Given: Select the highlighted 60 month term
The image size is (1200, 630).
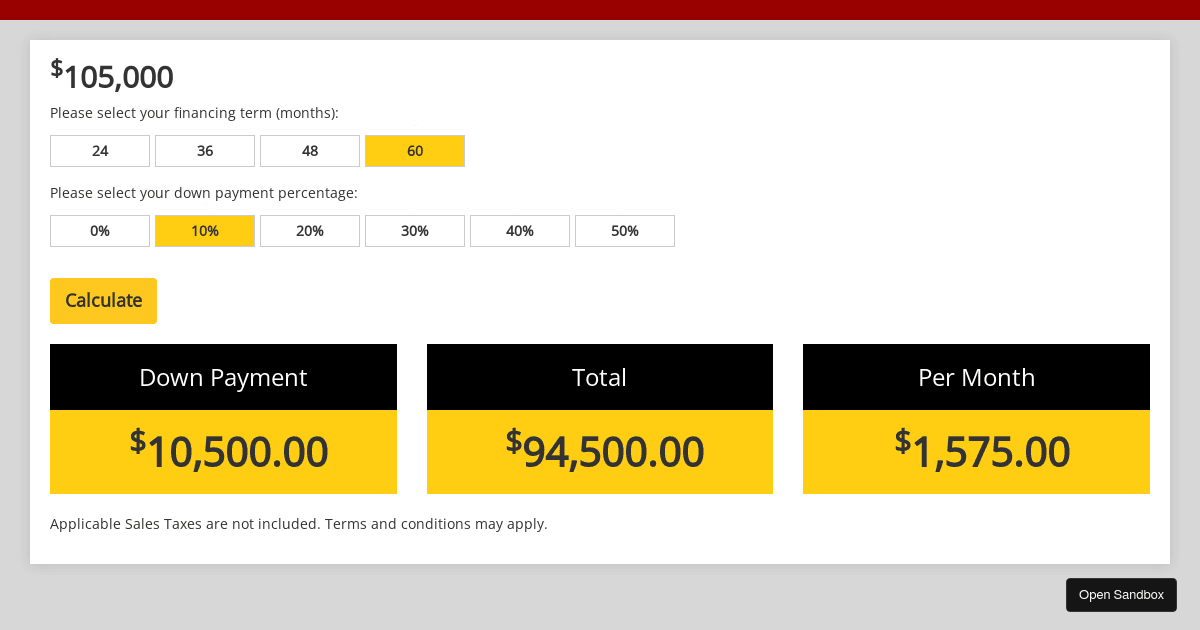Looking at the screenshot, I should 414,150.
